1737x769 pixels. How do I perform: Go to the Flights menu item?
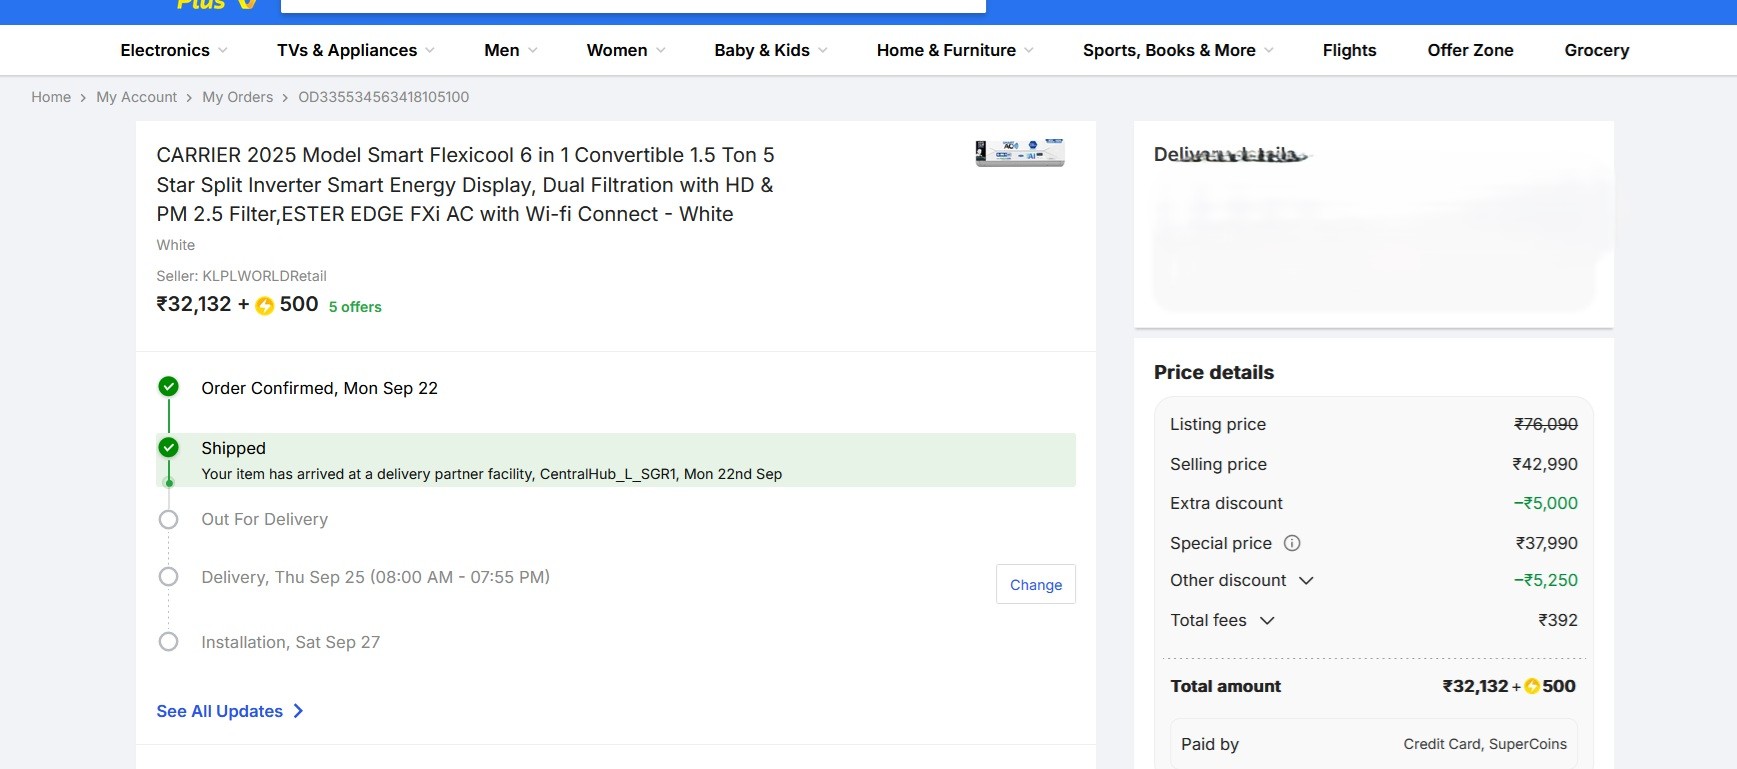tap(1349, 50)
